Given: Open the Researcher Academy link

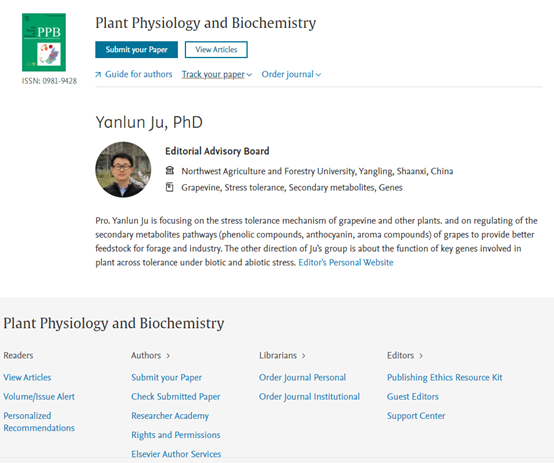Looking at the screenshot, I should [x=170, y=416].
